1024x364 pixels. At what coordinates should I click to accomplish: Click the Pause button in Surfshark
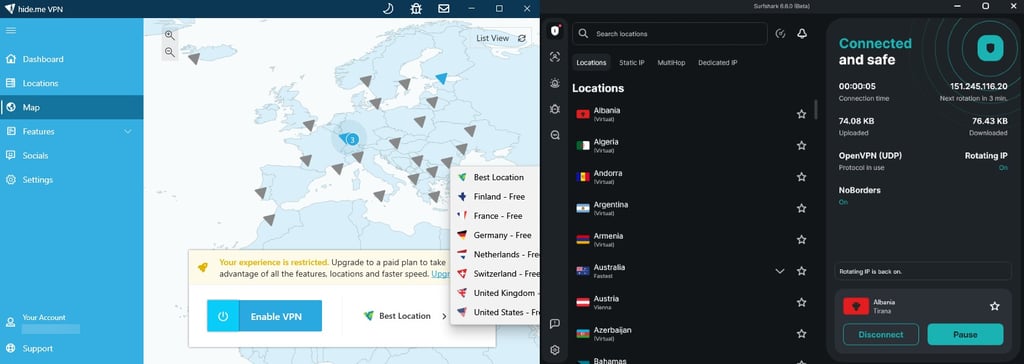965,335
